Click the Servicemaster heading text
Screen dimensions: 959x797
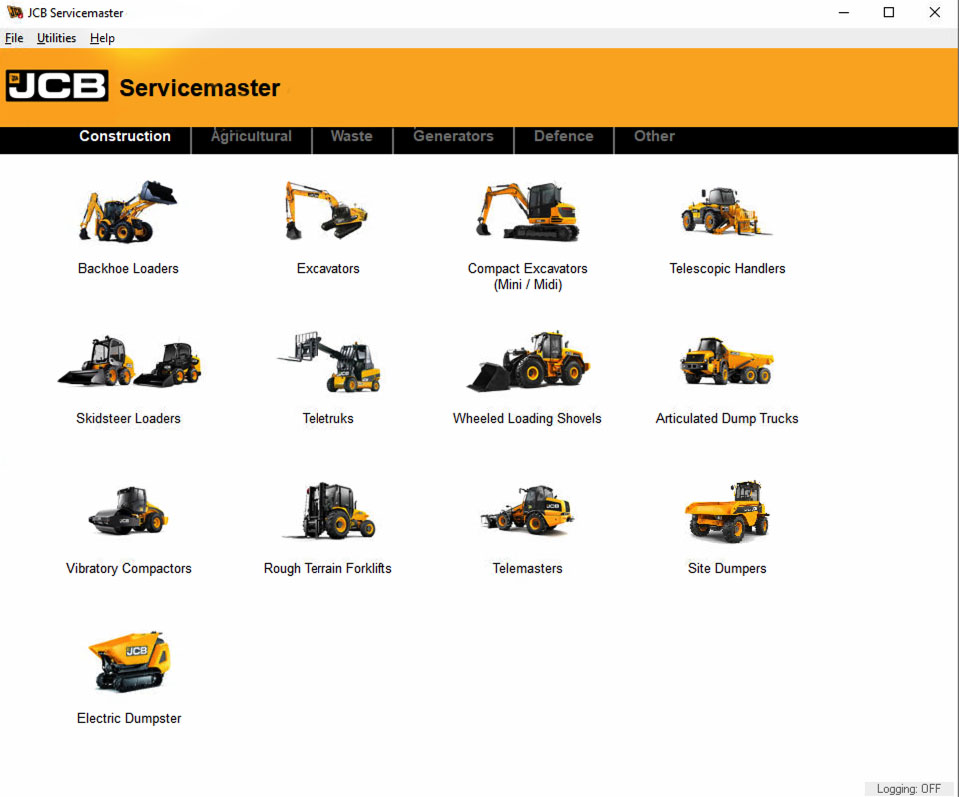coord(200,87)
